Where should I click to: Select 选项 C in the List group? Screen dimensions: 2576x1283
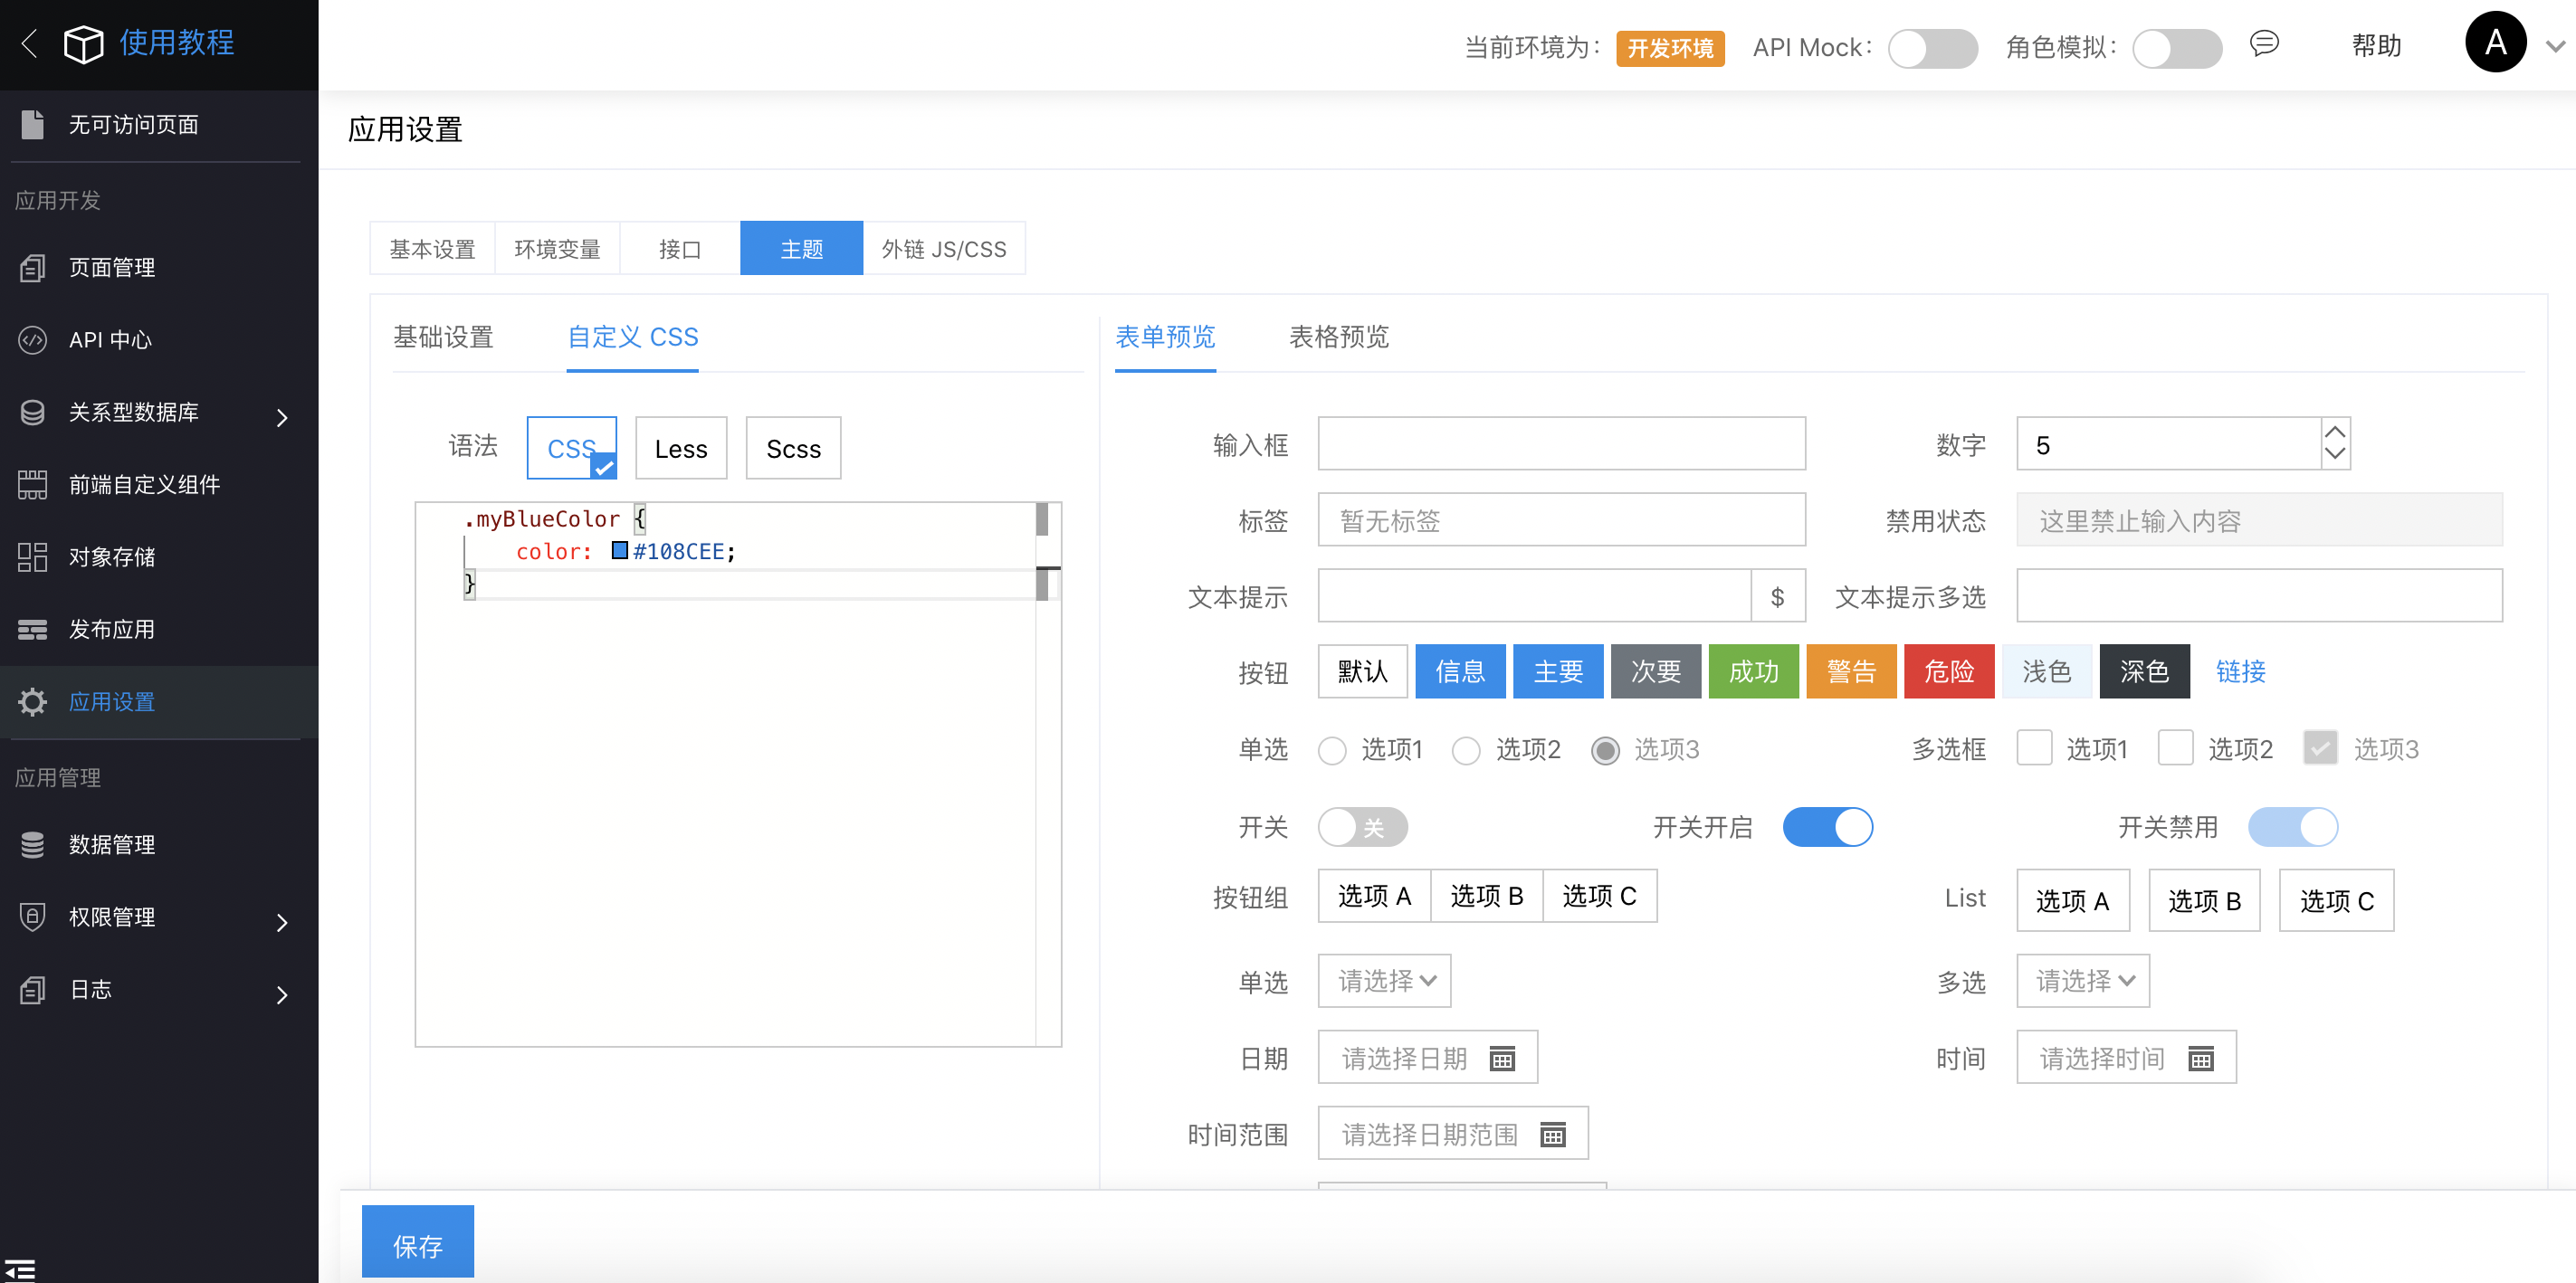pos(2336,900)
